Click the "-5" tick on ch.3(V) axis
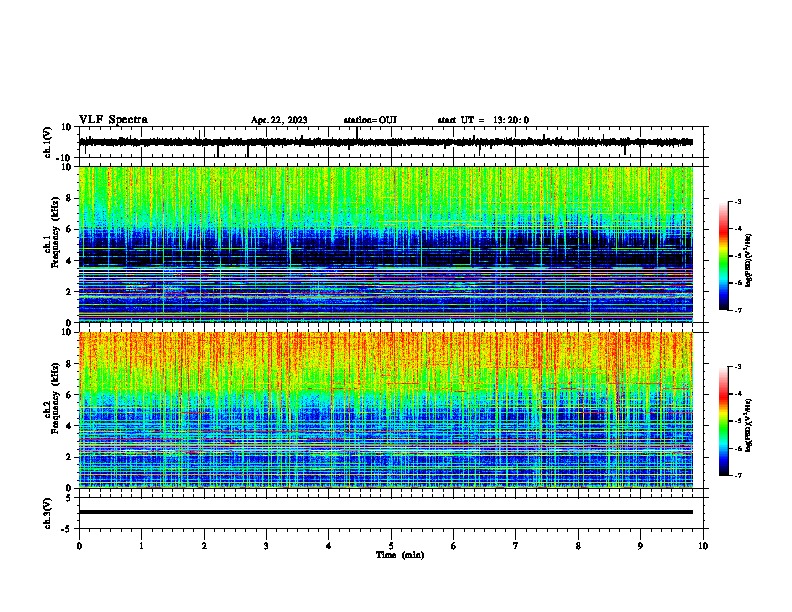Image resolution: width=792 pixels, height=612 pixels. point(66,529)
